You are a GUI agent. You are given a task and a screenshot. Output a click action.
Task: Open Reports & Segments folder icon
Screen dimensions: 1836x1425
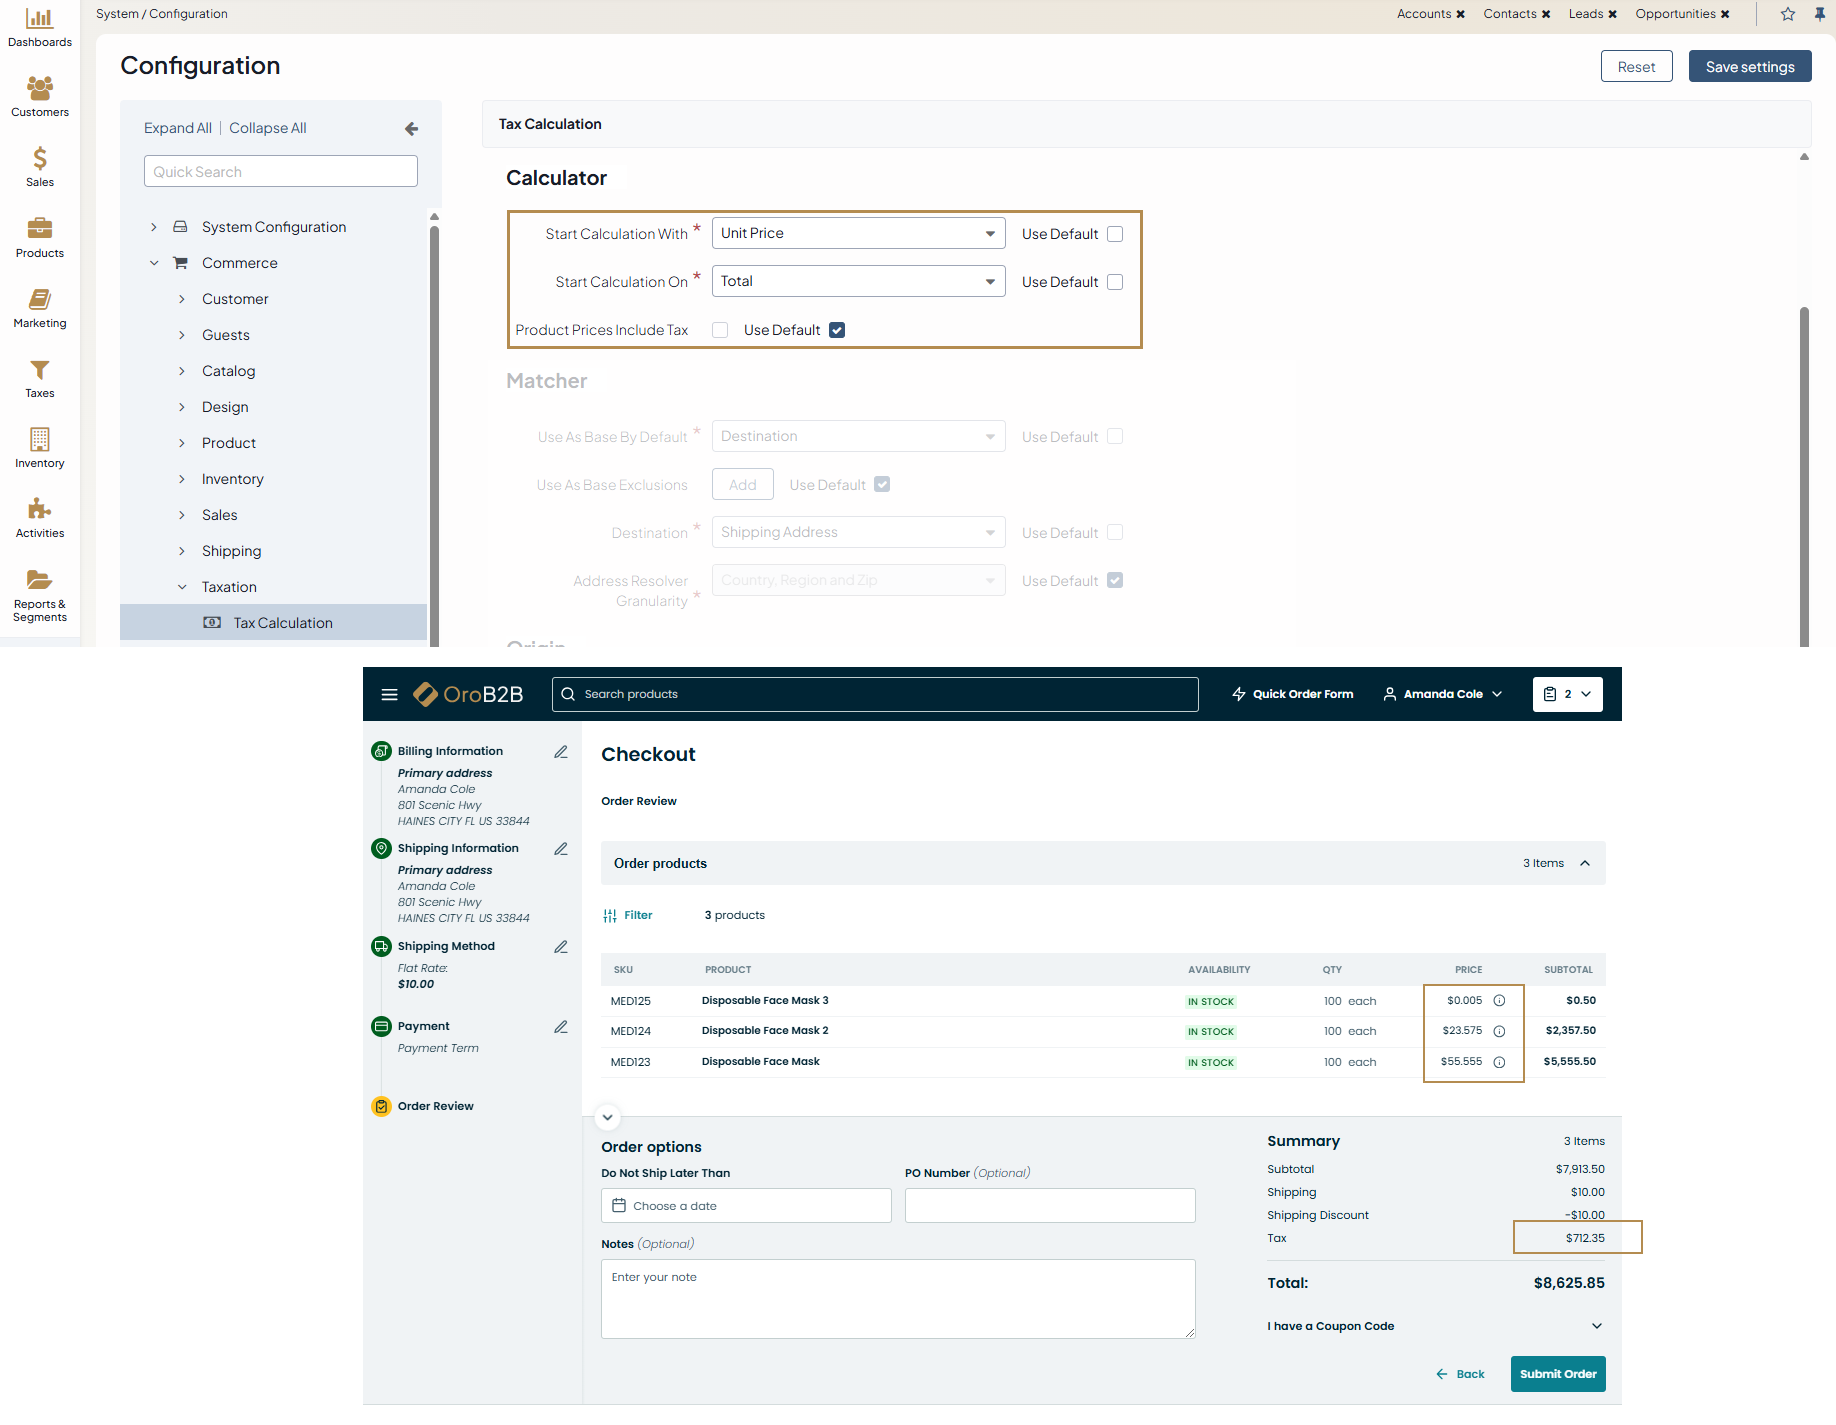(39, 580)
